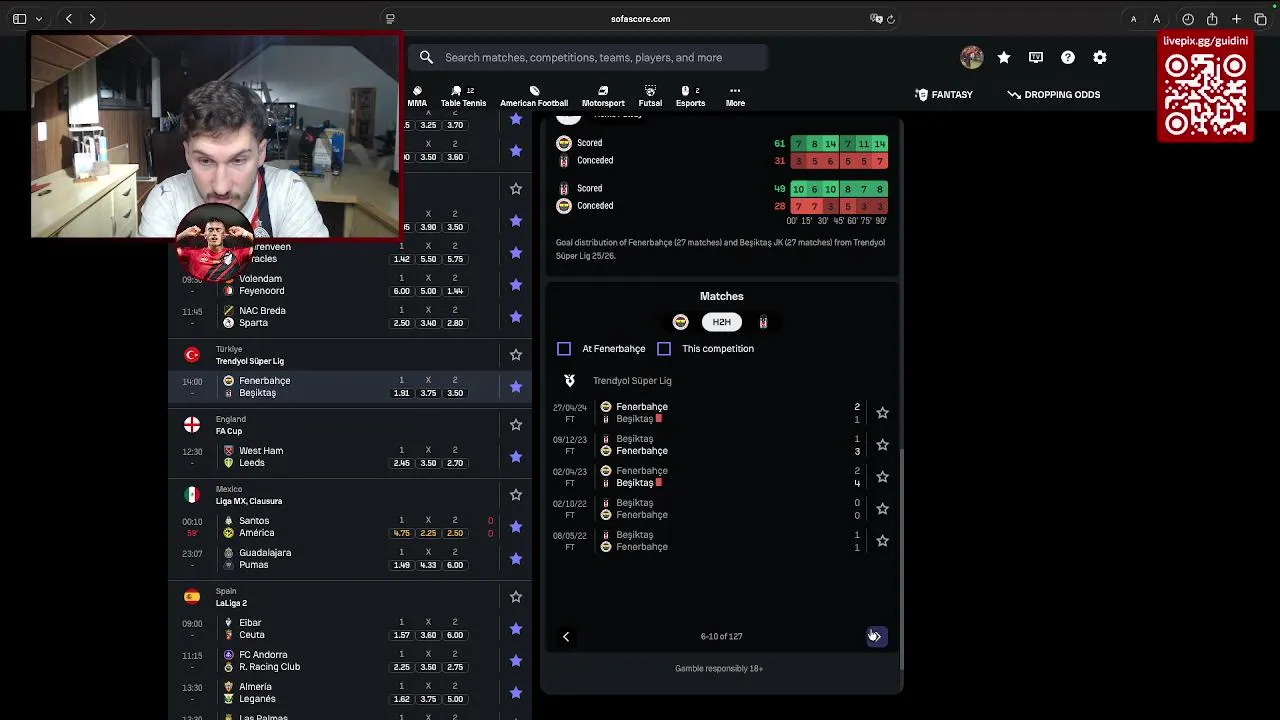The height and width of the screenshot is (720, 1280).
Task: Favourite the 02/04/23 Fenerbahçe match
Action: 882,477
